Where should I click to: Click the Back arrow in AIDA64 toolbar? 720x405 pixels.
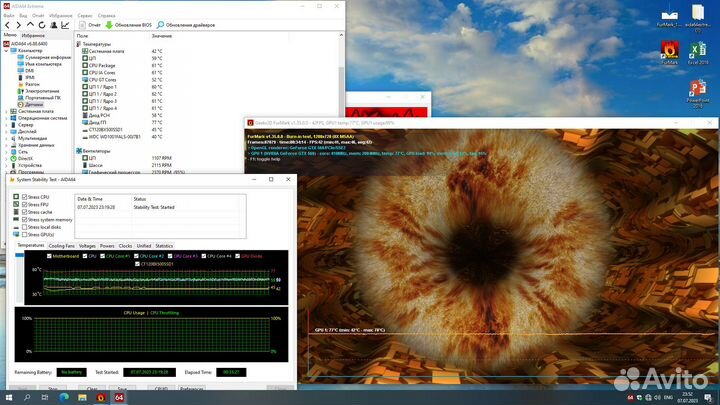point(7,25)
